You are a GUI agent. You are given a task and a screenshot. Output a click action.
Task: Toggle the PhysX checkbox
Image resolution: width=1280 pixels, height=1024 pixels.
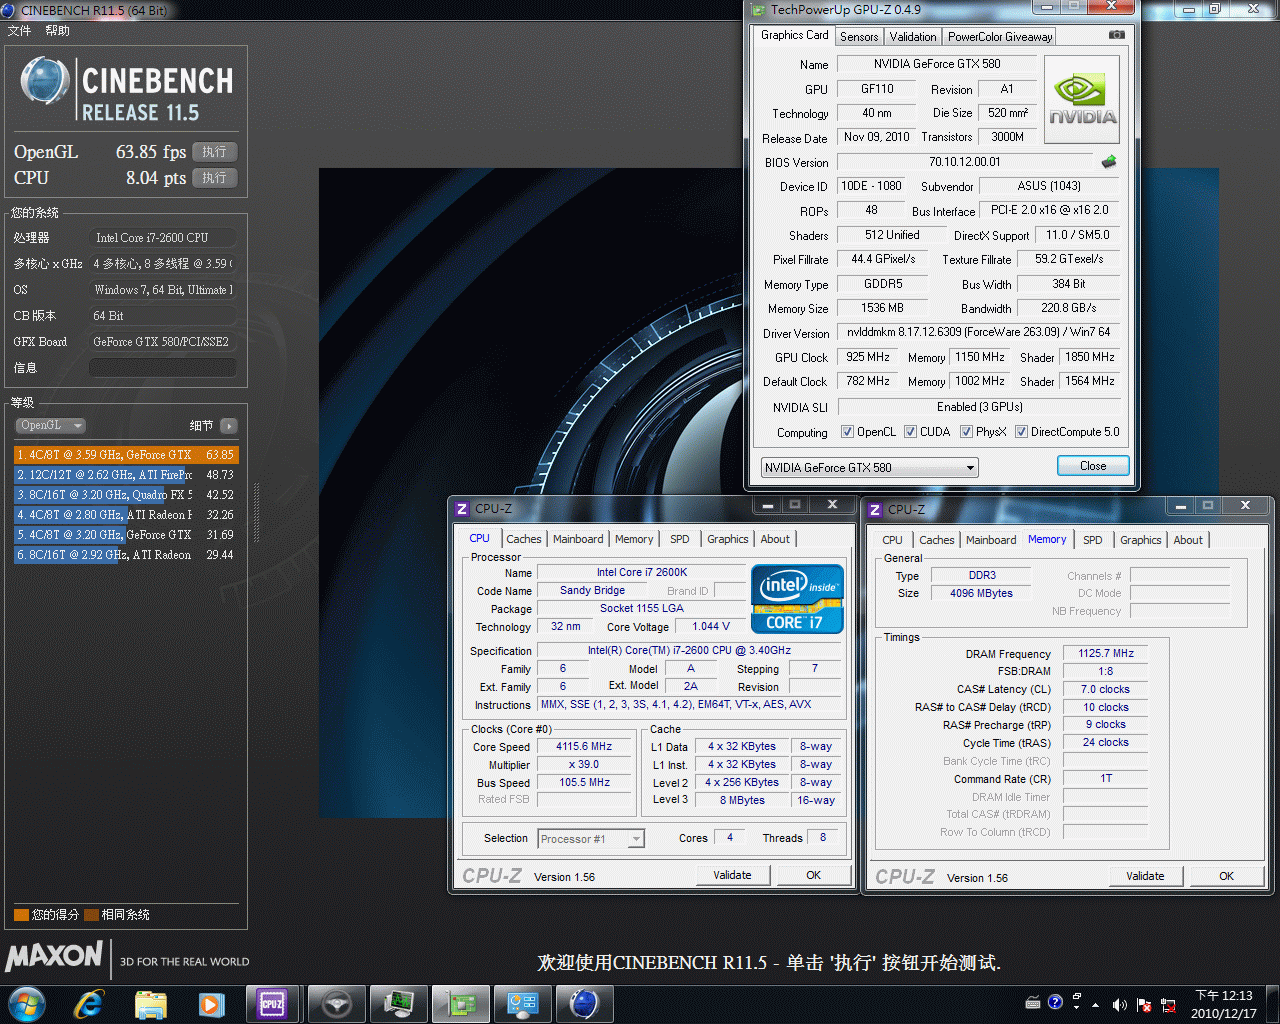pos(967,432)
